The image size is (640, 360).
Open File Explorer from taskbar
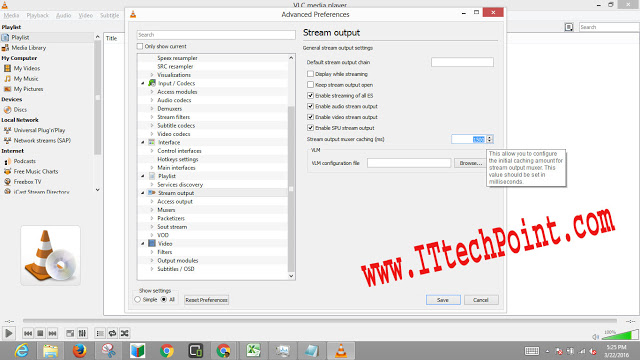51,351
